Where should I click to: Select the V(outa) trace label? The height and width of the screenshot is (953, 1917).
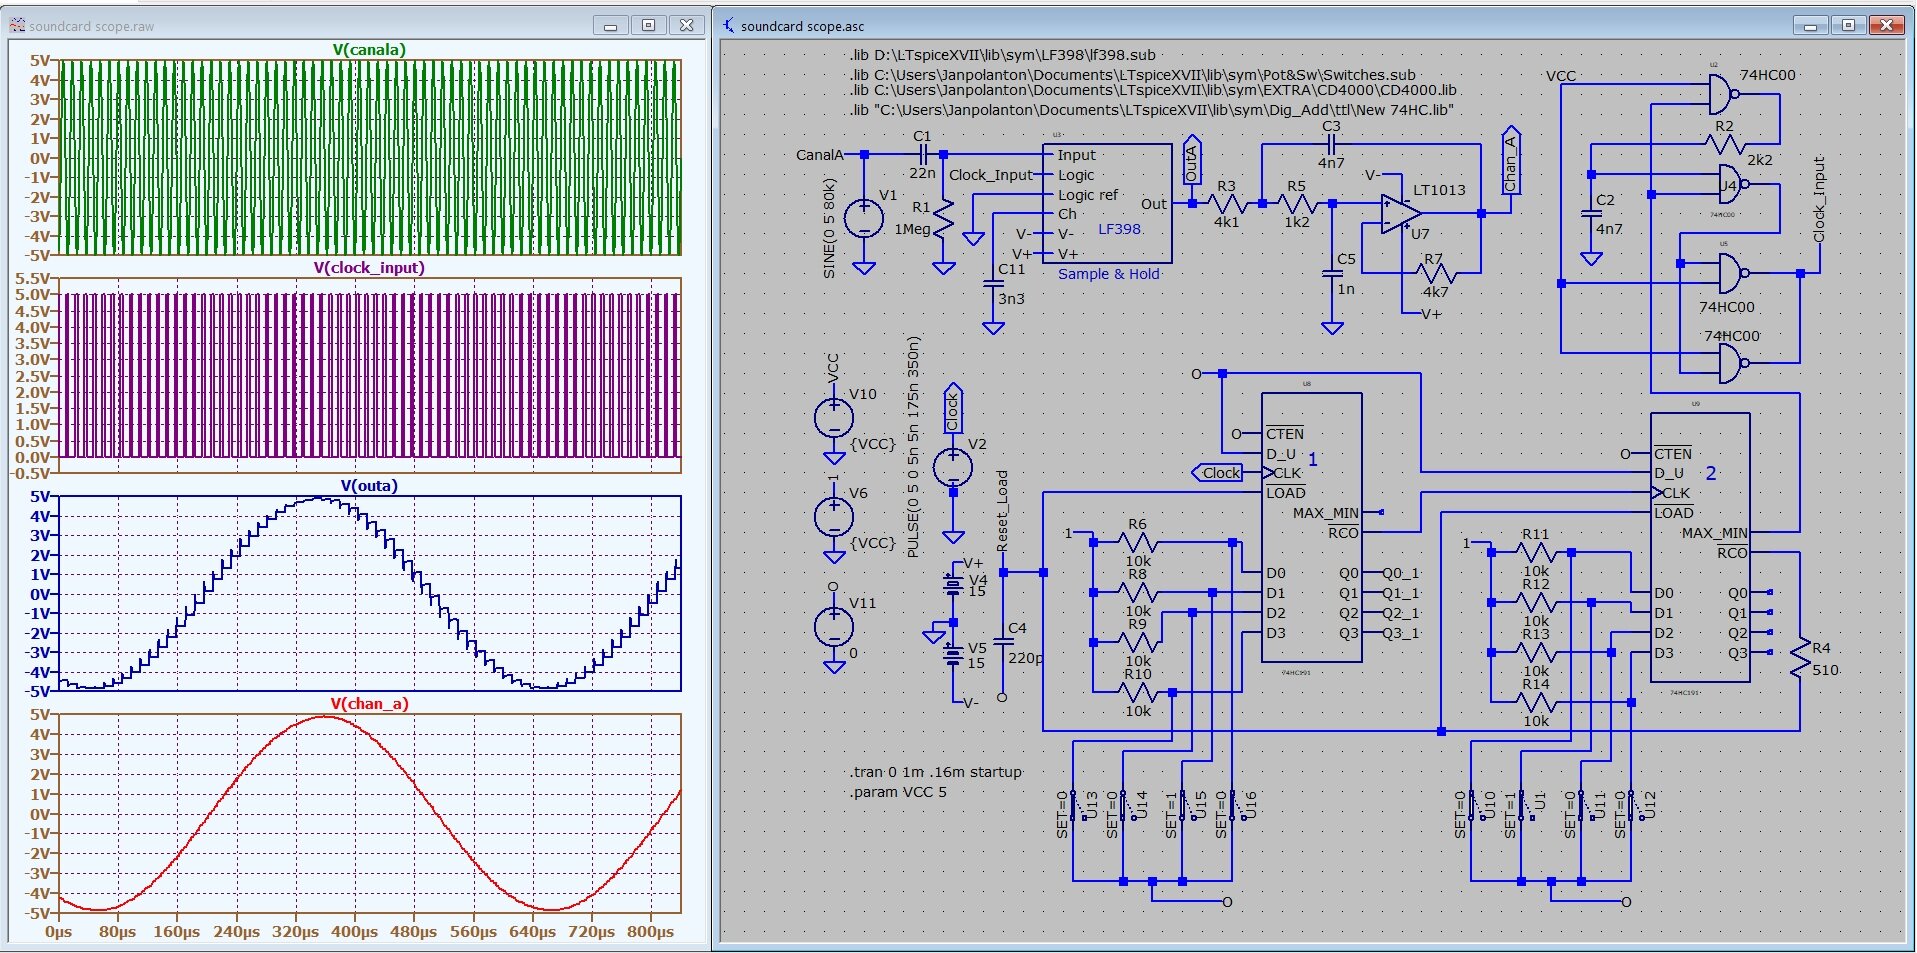tap(369, 486)
